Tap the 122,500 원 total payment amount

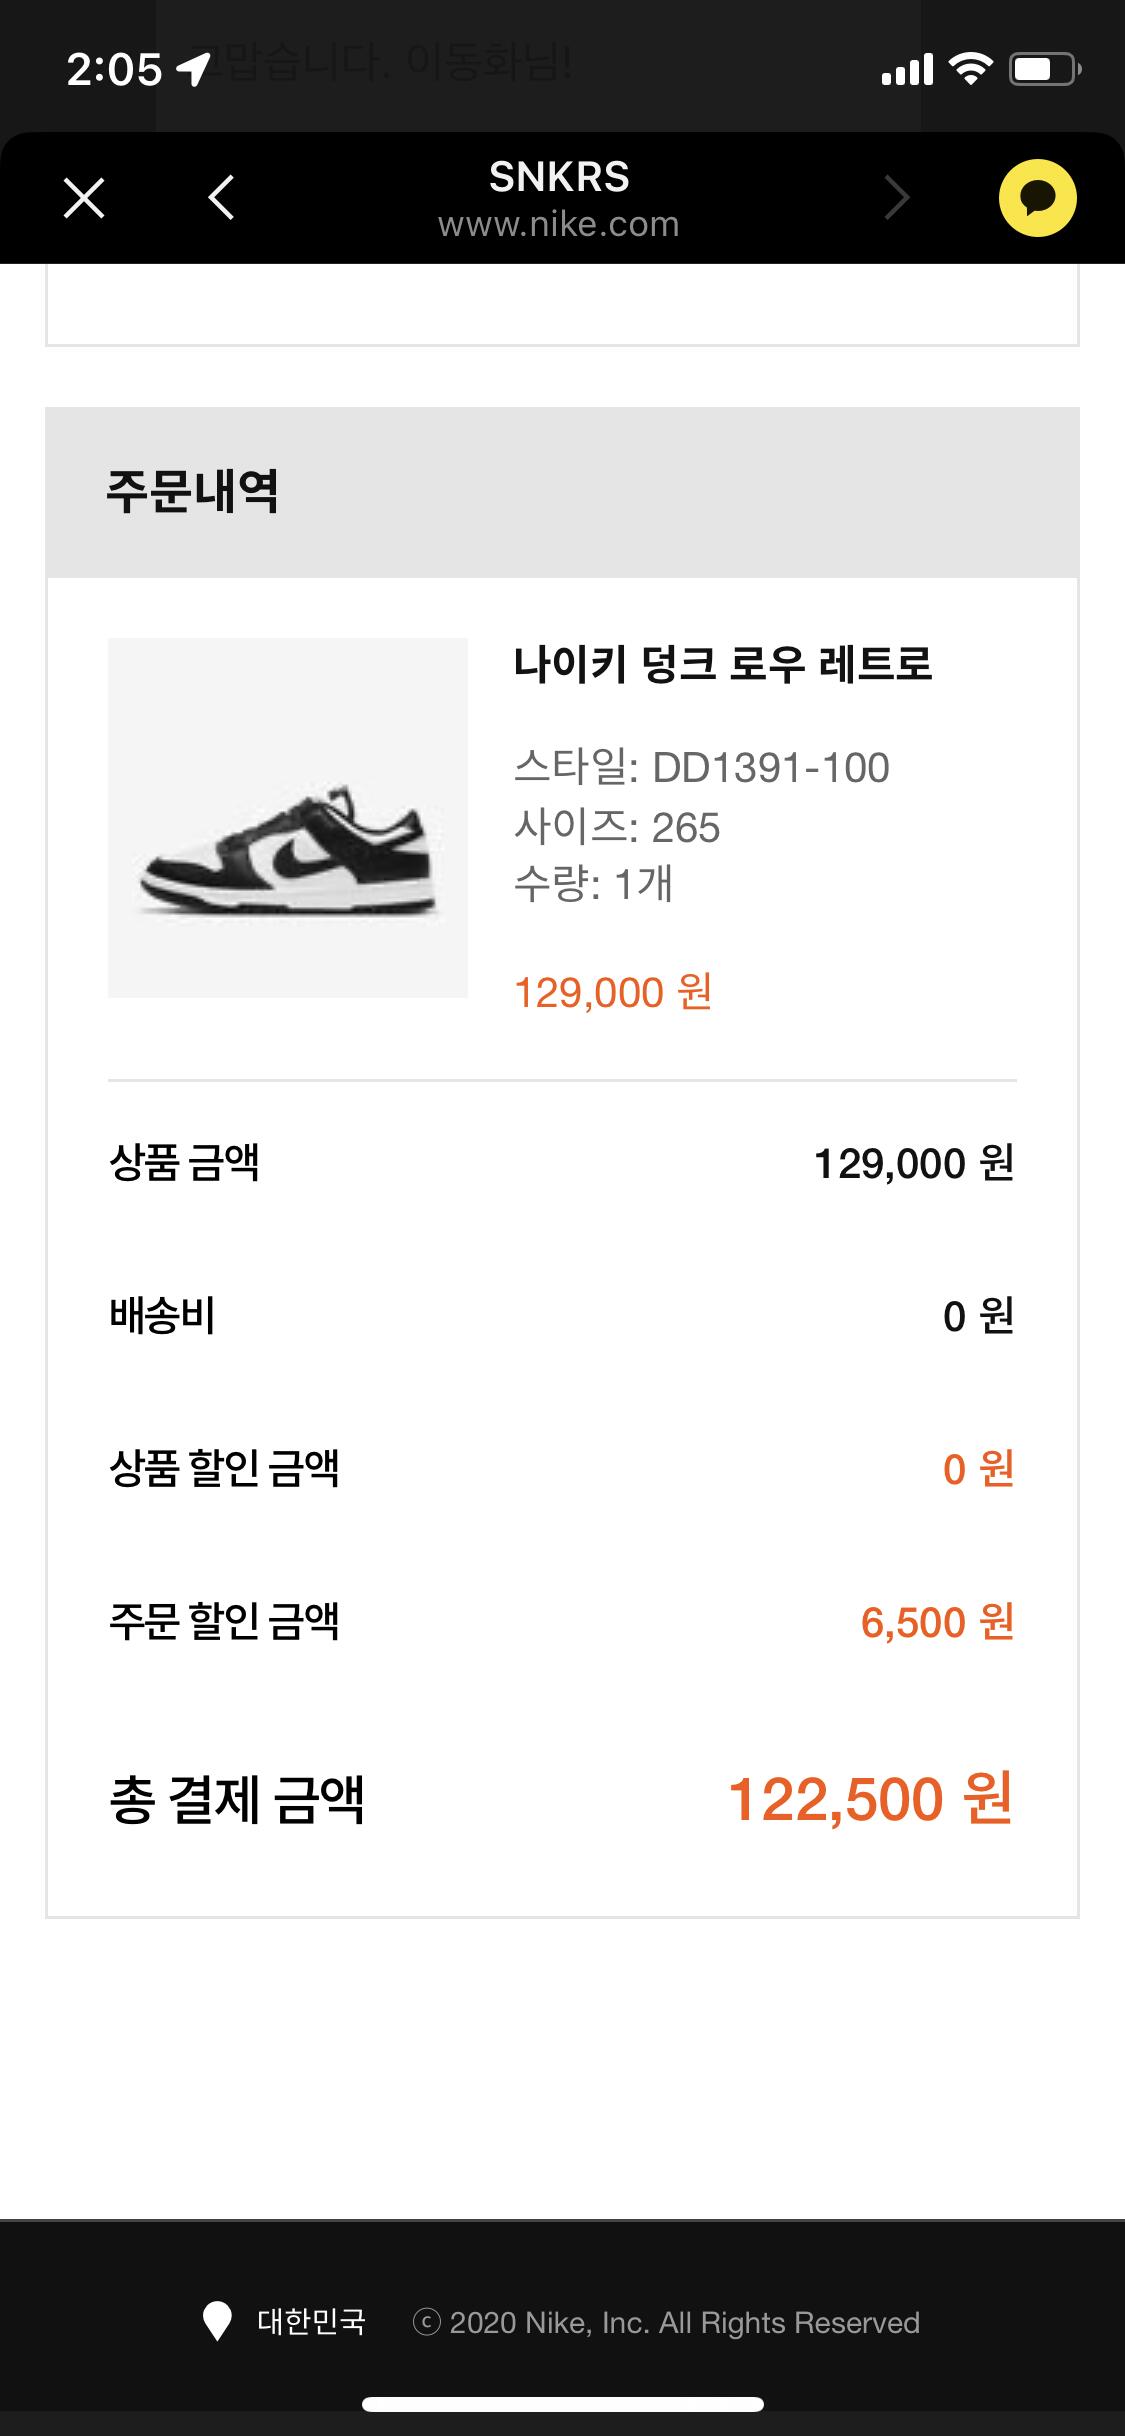870,1800
